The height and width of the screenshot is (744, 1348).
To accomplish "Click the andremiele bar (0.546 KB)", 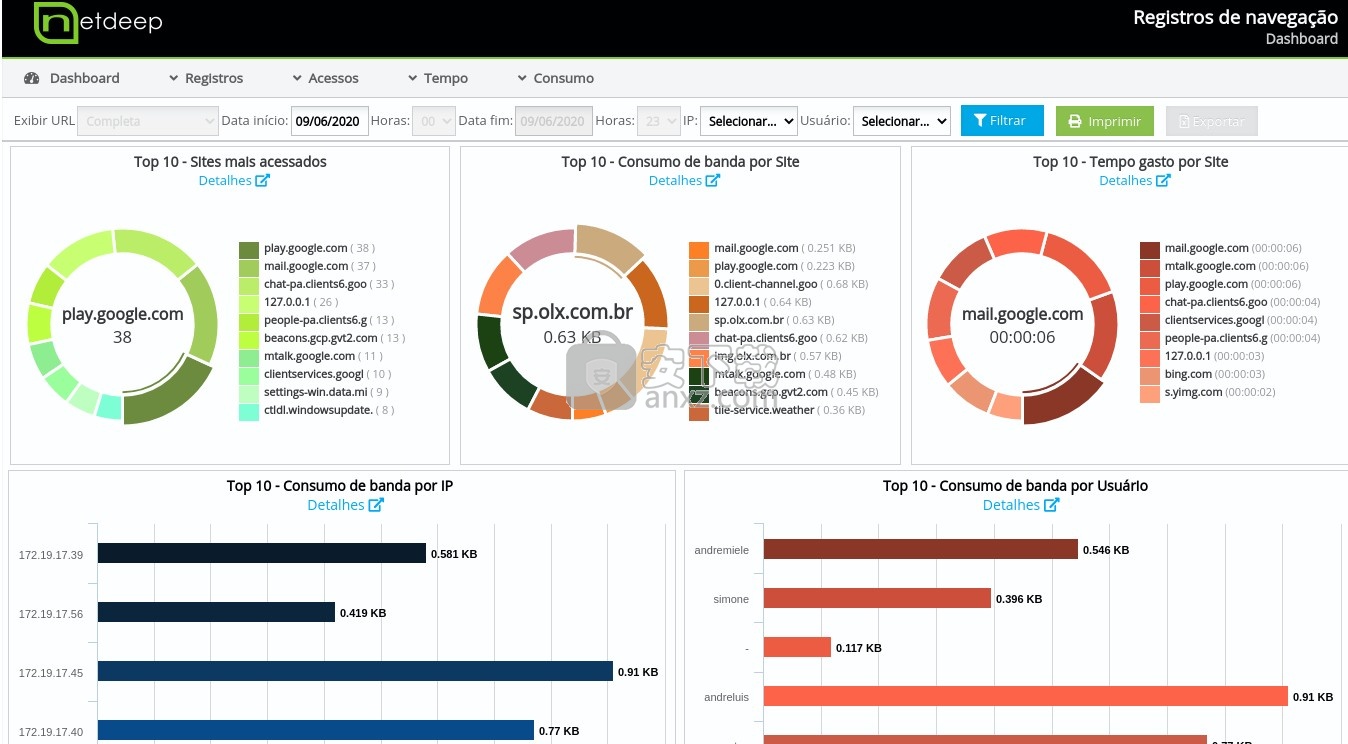I will pyautogui.click(x=921, y=549).
